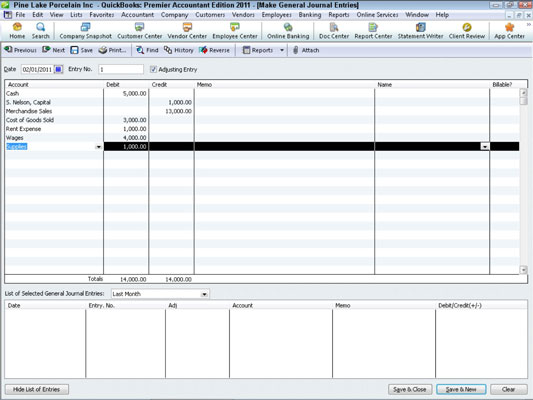
Task: Click the Entry No. input field
Action: pos(121,69)
